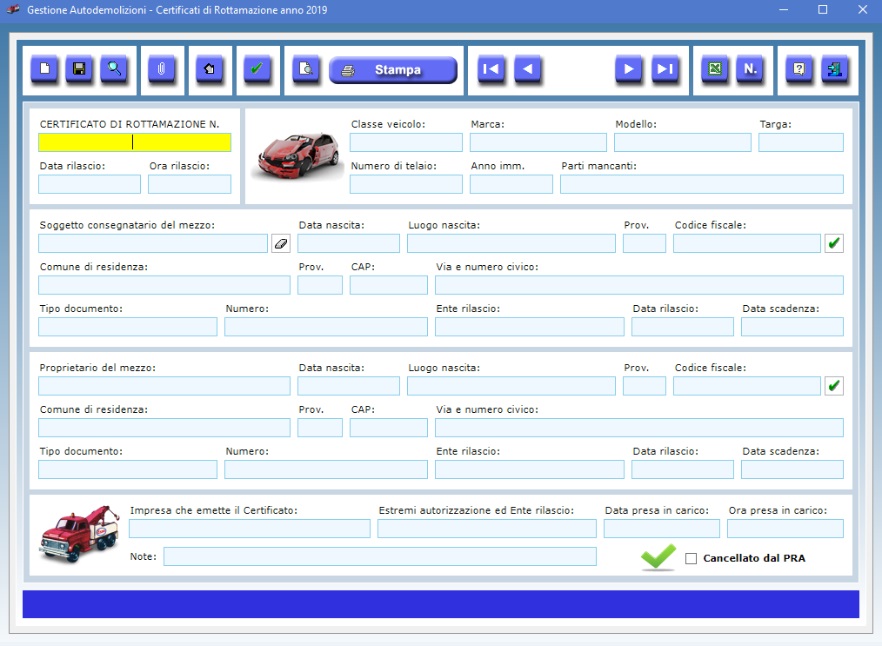Click Soggetto consegnatario del mezzo field
Screen dimensions: 882x646
point(153,243)
